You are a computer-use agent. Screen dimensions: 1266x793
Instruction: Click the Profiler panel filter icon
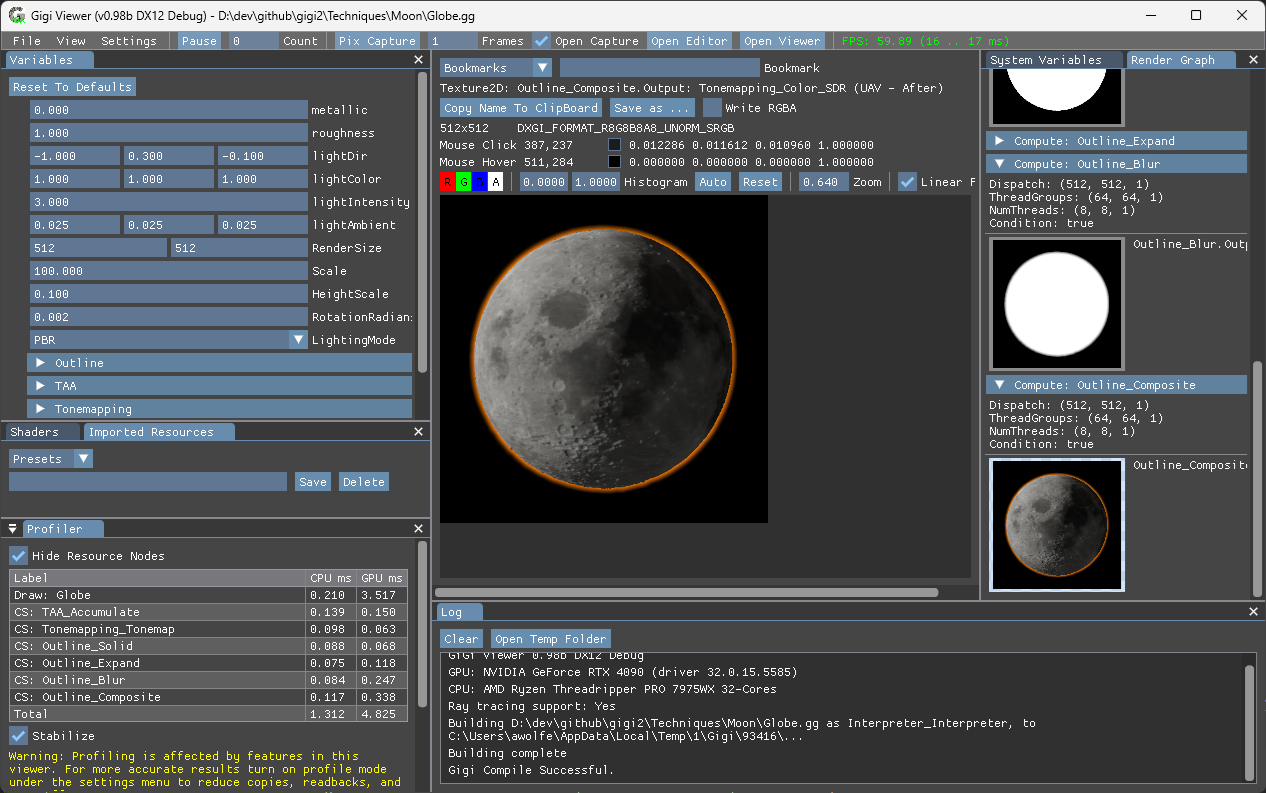pos(11,528)
